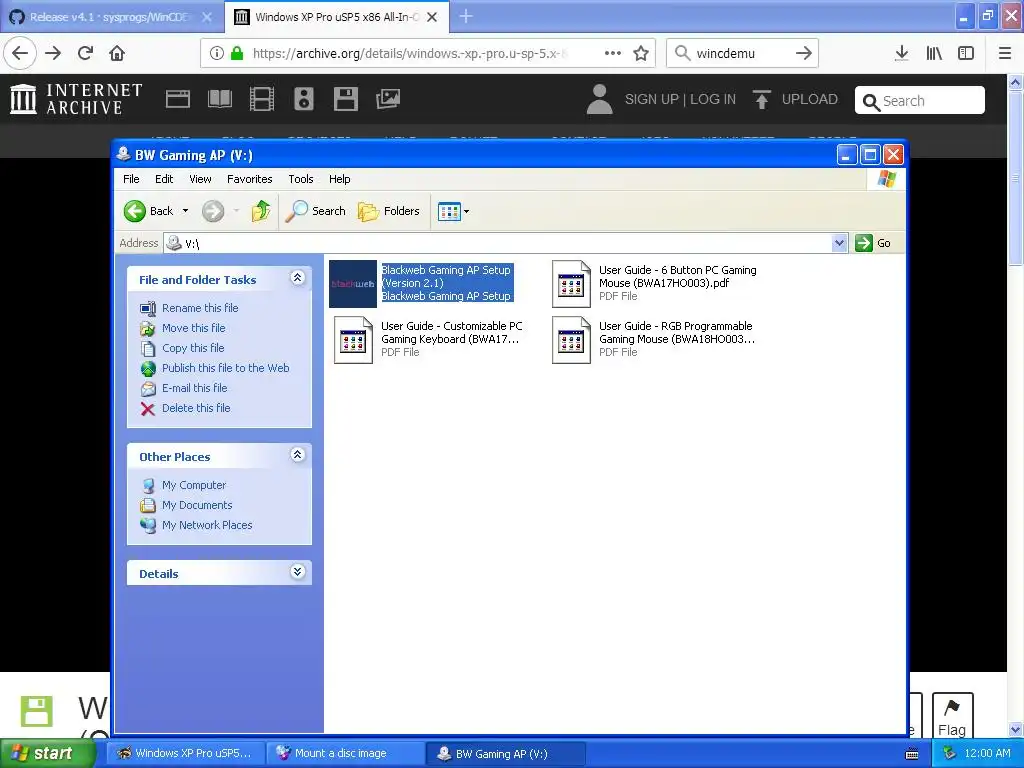Click the Up folder icon in the Explorer toolbar

coord(261,211)
